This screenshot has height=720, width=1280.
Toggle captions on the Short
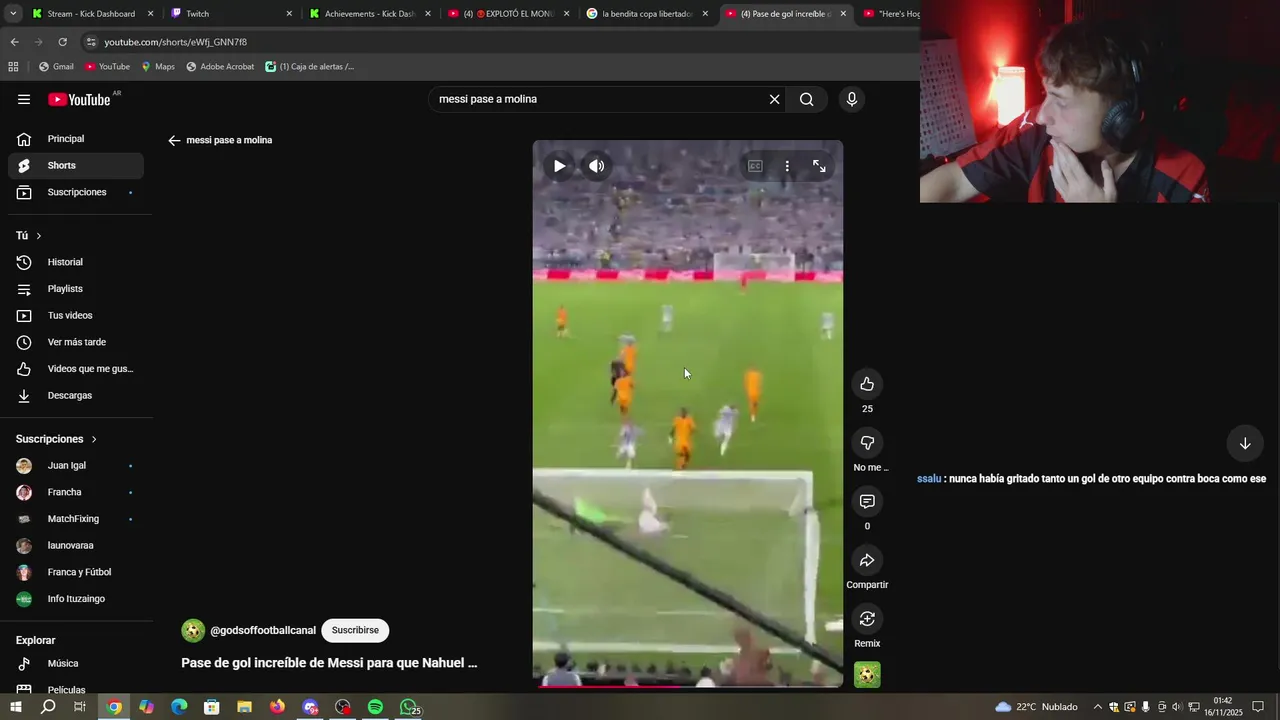tap(755, 166)
